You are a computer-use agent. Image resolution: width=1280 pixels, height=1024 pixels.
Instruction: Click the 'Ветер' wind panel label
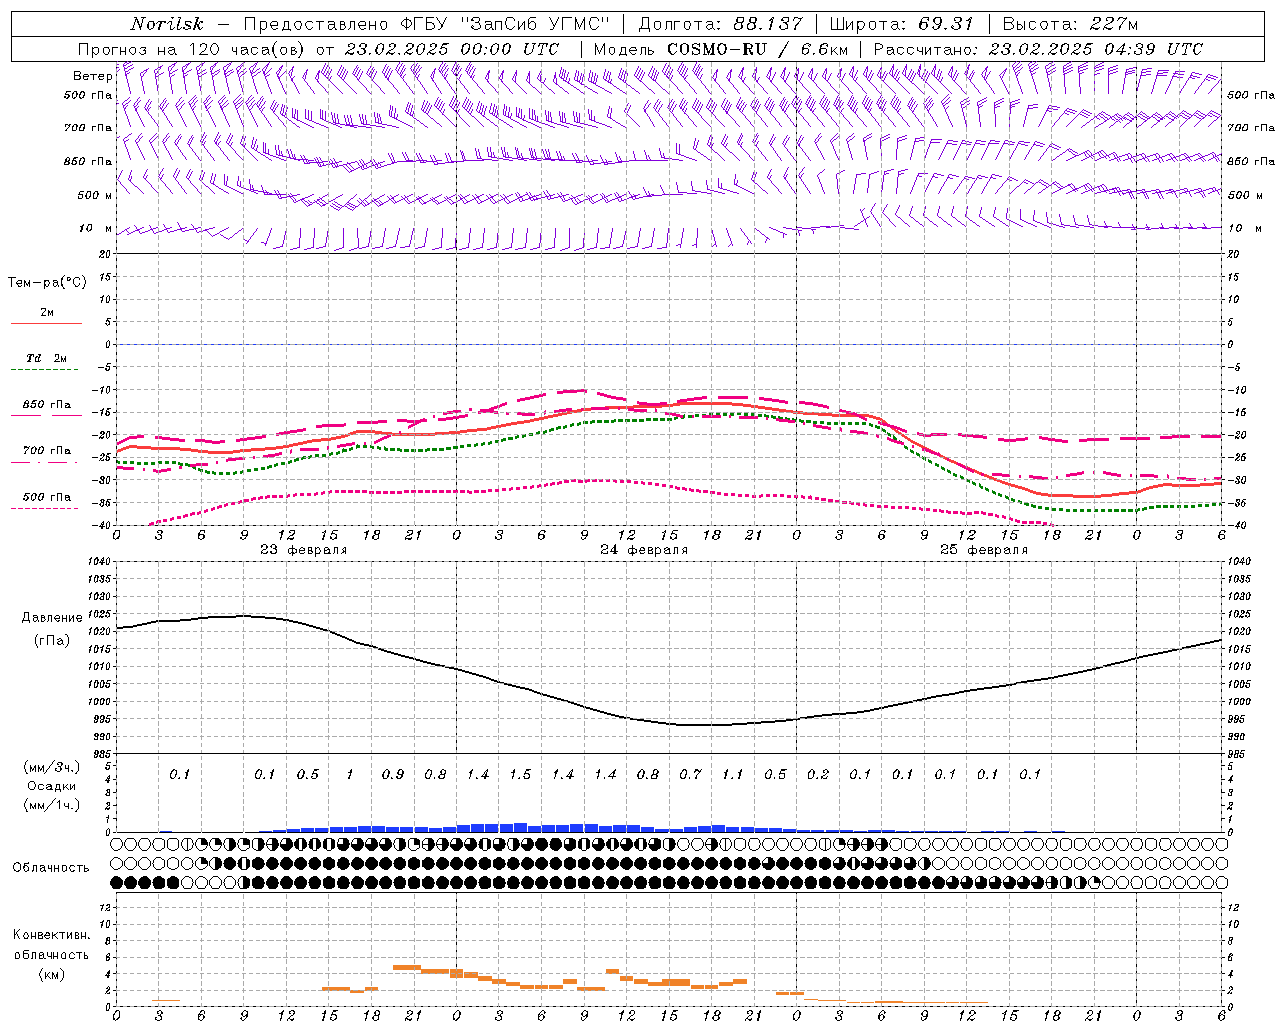tap(92, 76)
